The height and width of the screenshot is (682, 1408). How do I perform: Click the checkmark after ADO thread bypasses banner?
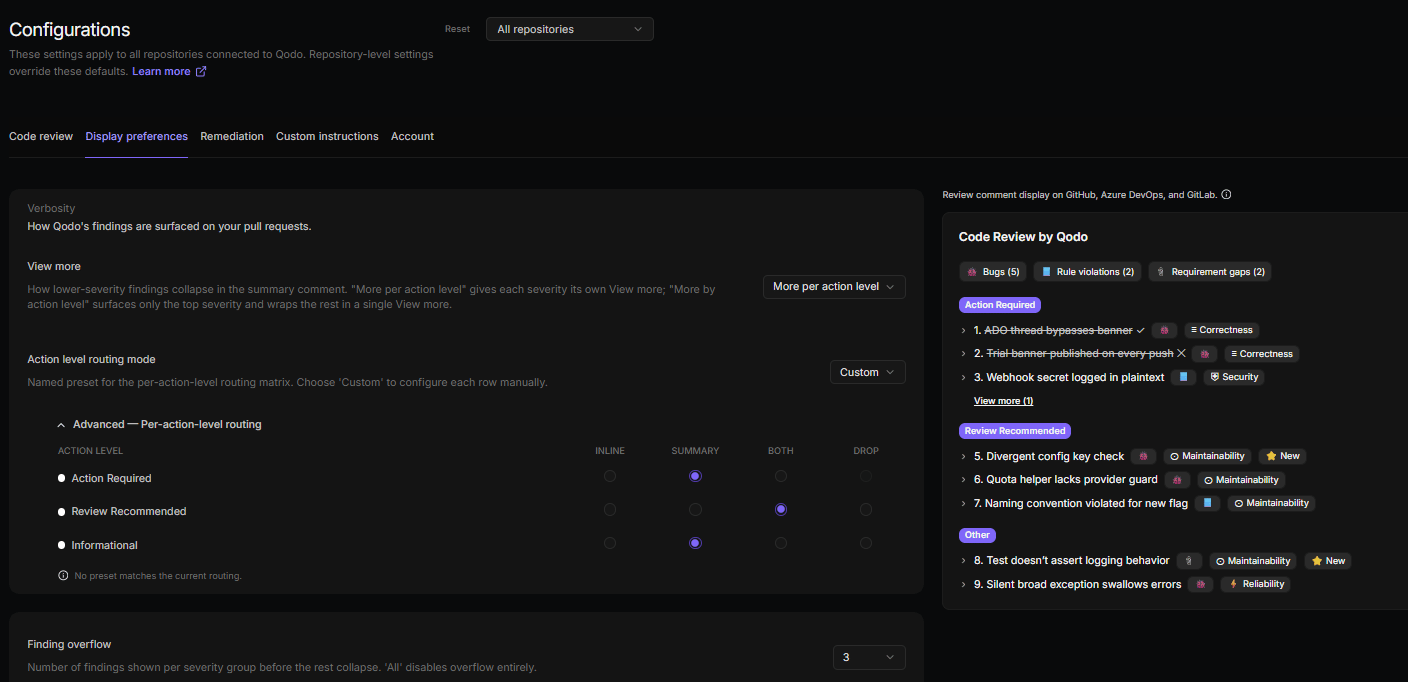tap(1141, 330)
